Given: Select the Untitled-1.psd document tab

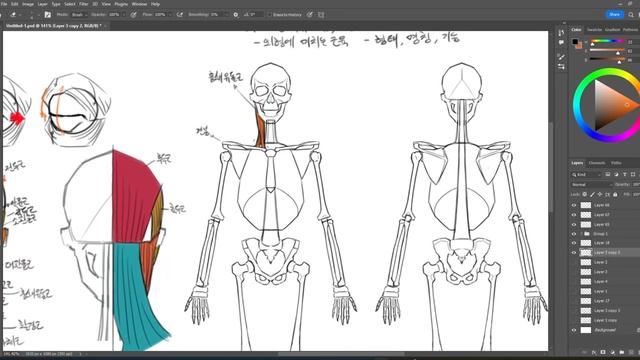Looking at the screenshot, I should 53,26.
